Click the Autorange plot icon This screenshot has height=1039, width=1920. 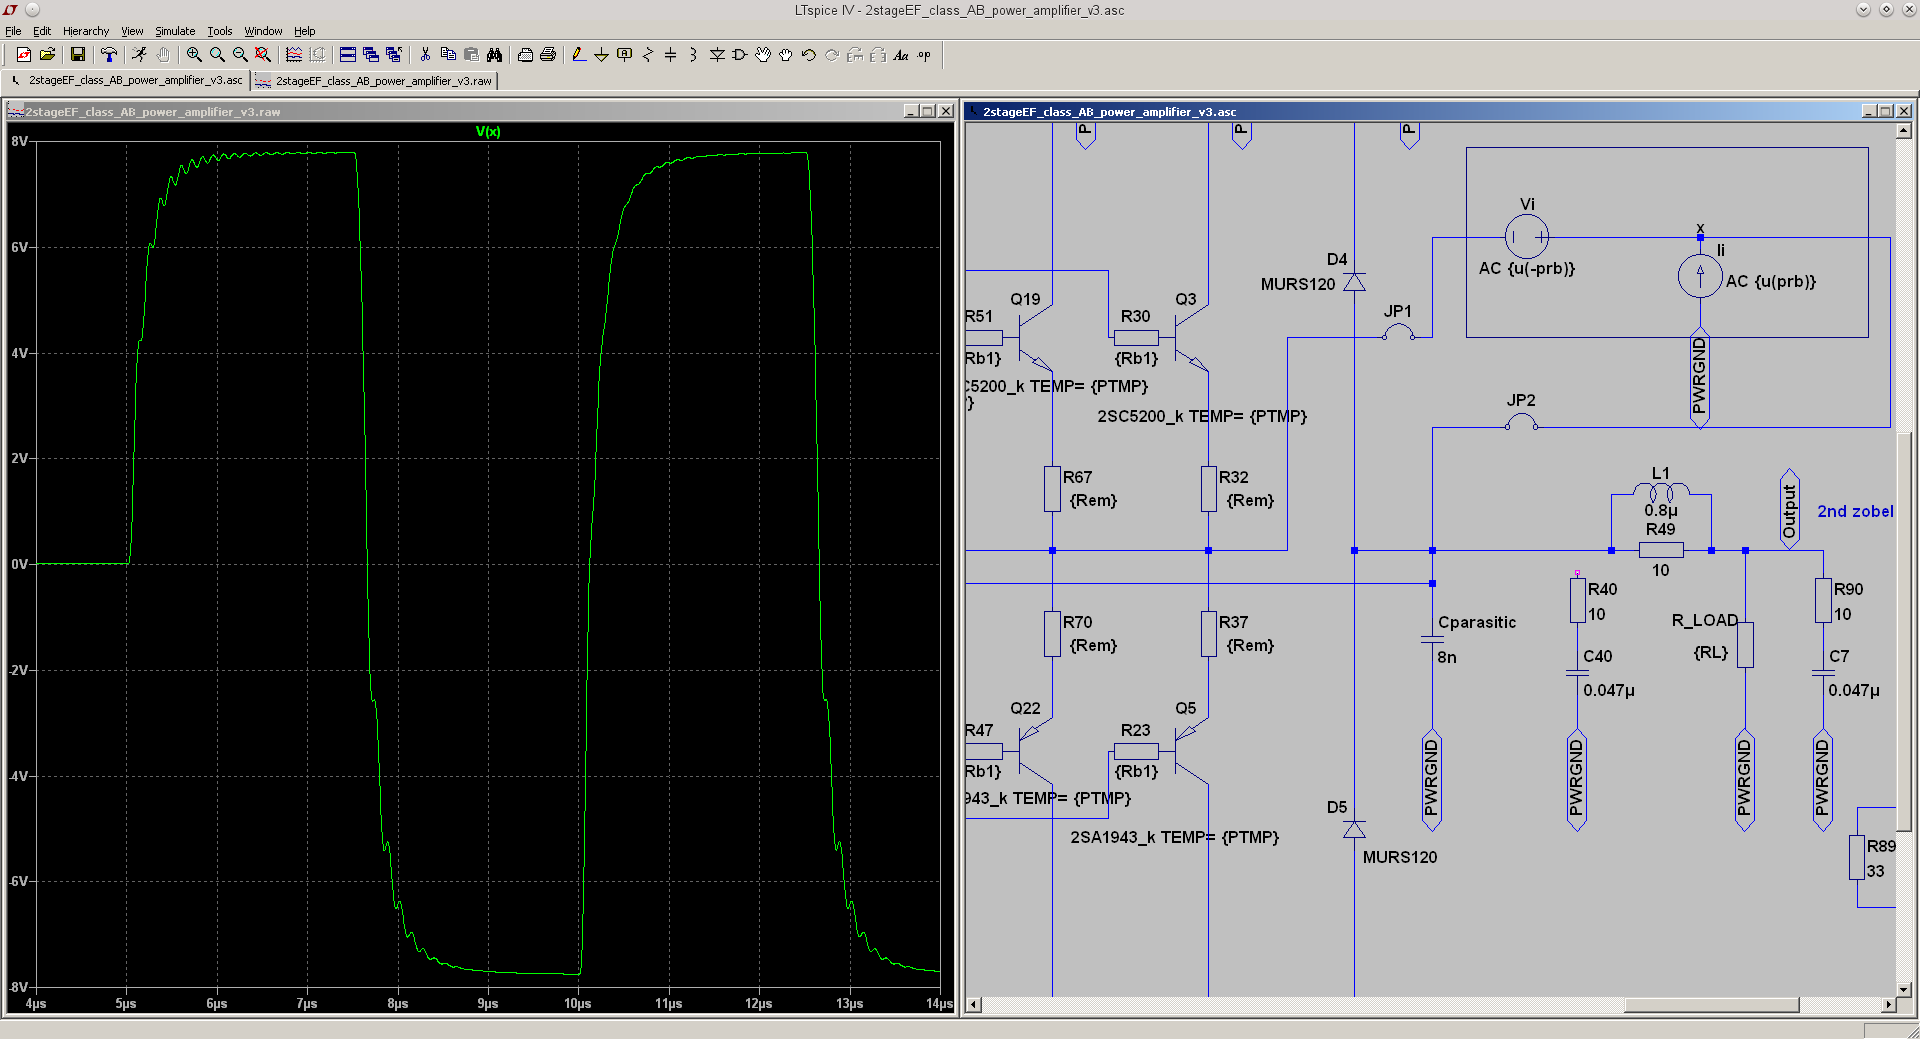tap(294, 55)
